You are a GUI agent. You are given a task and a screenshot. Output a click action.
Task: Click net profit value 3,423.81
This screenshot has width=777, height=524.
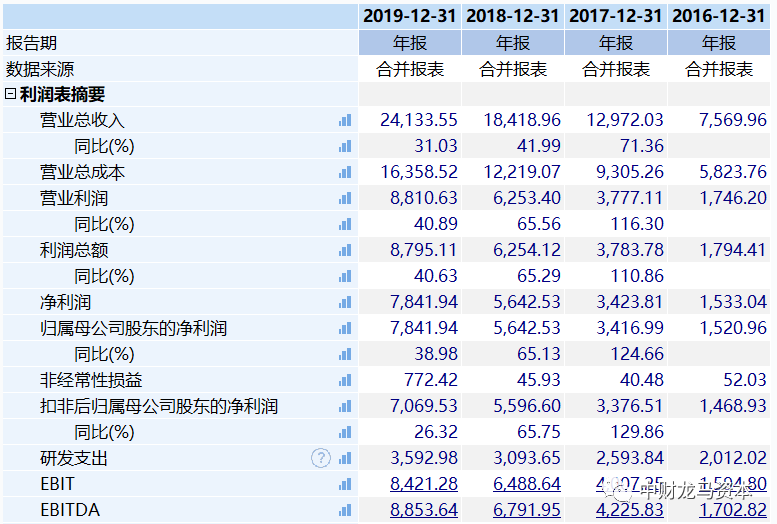click(x=629, y=302)
